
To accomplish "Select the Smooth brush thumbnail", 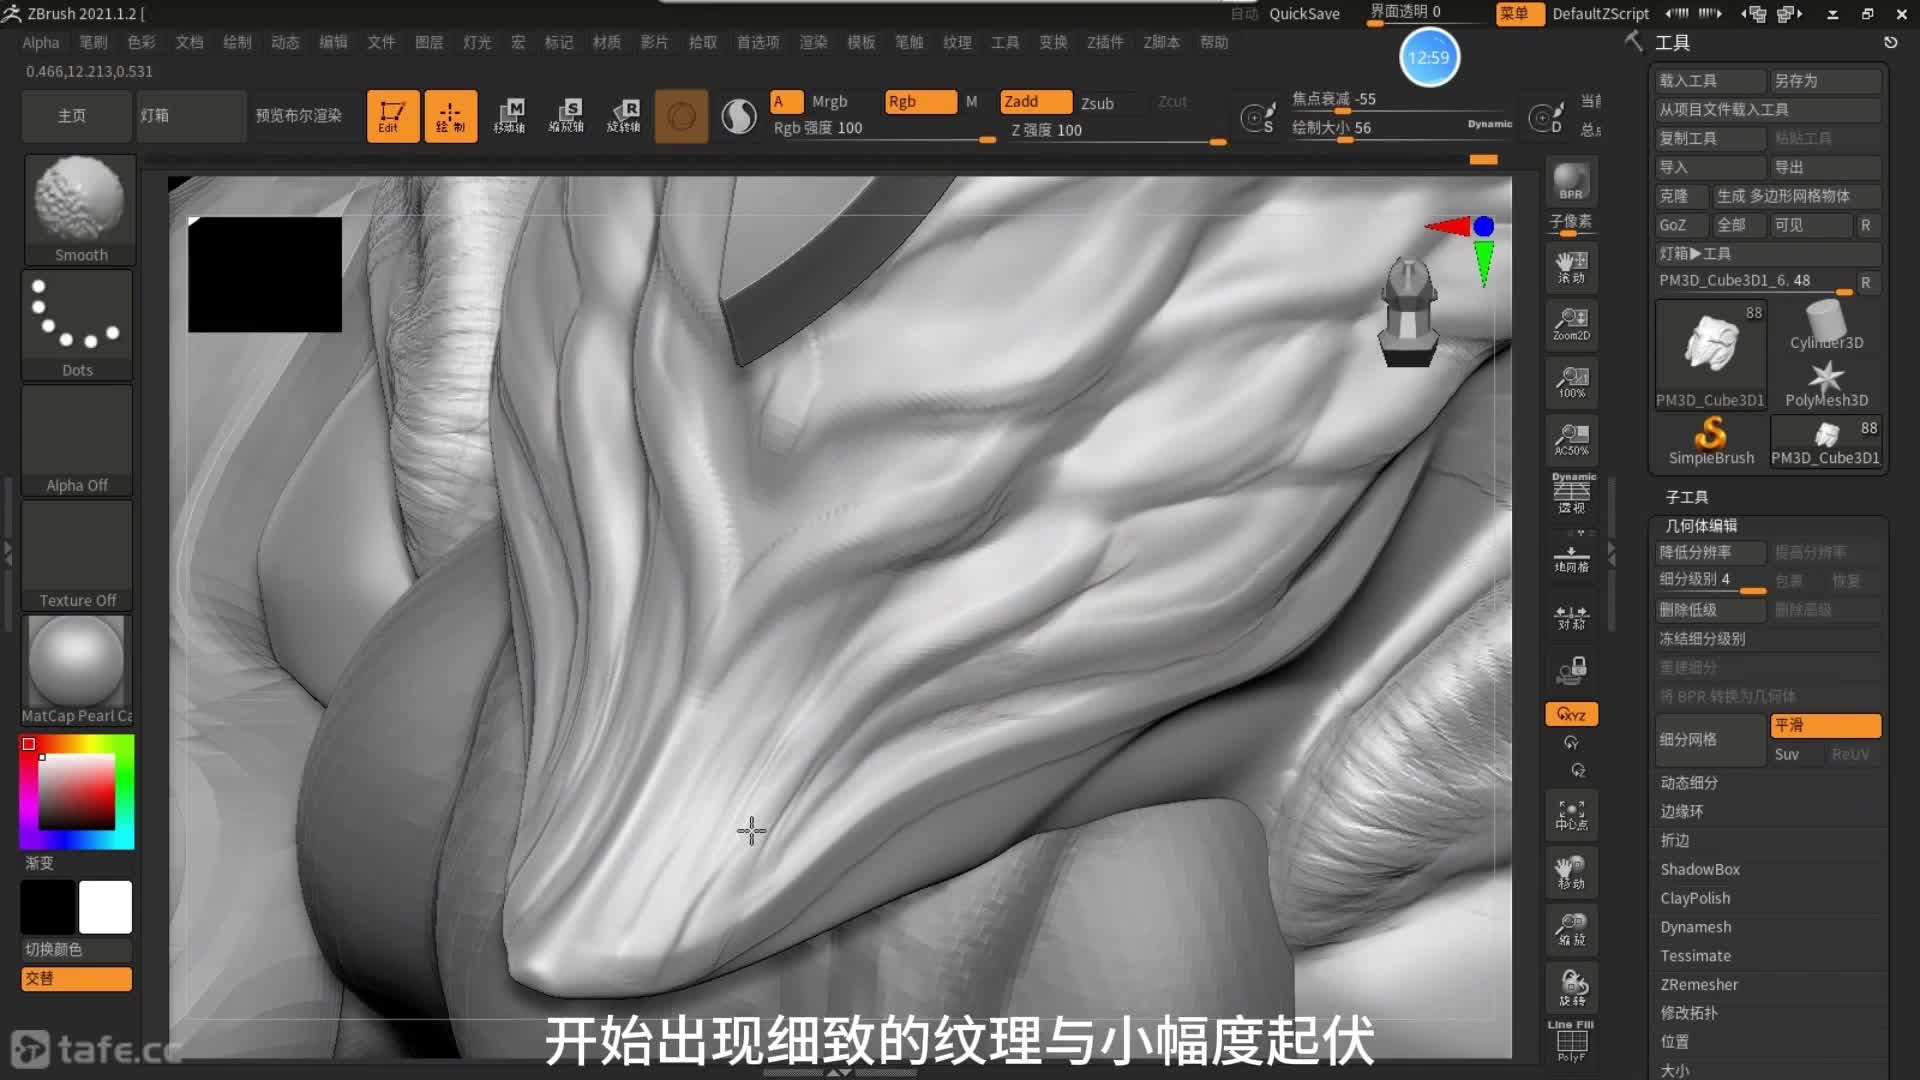I will (x=79, y=208).
